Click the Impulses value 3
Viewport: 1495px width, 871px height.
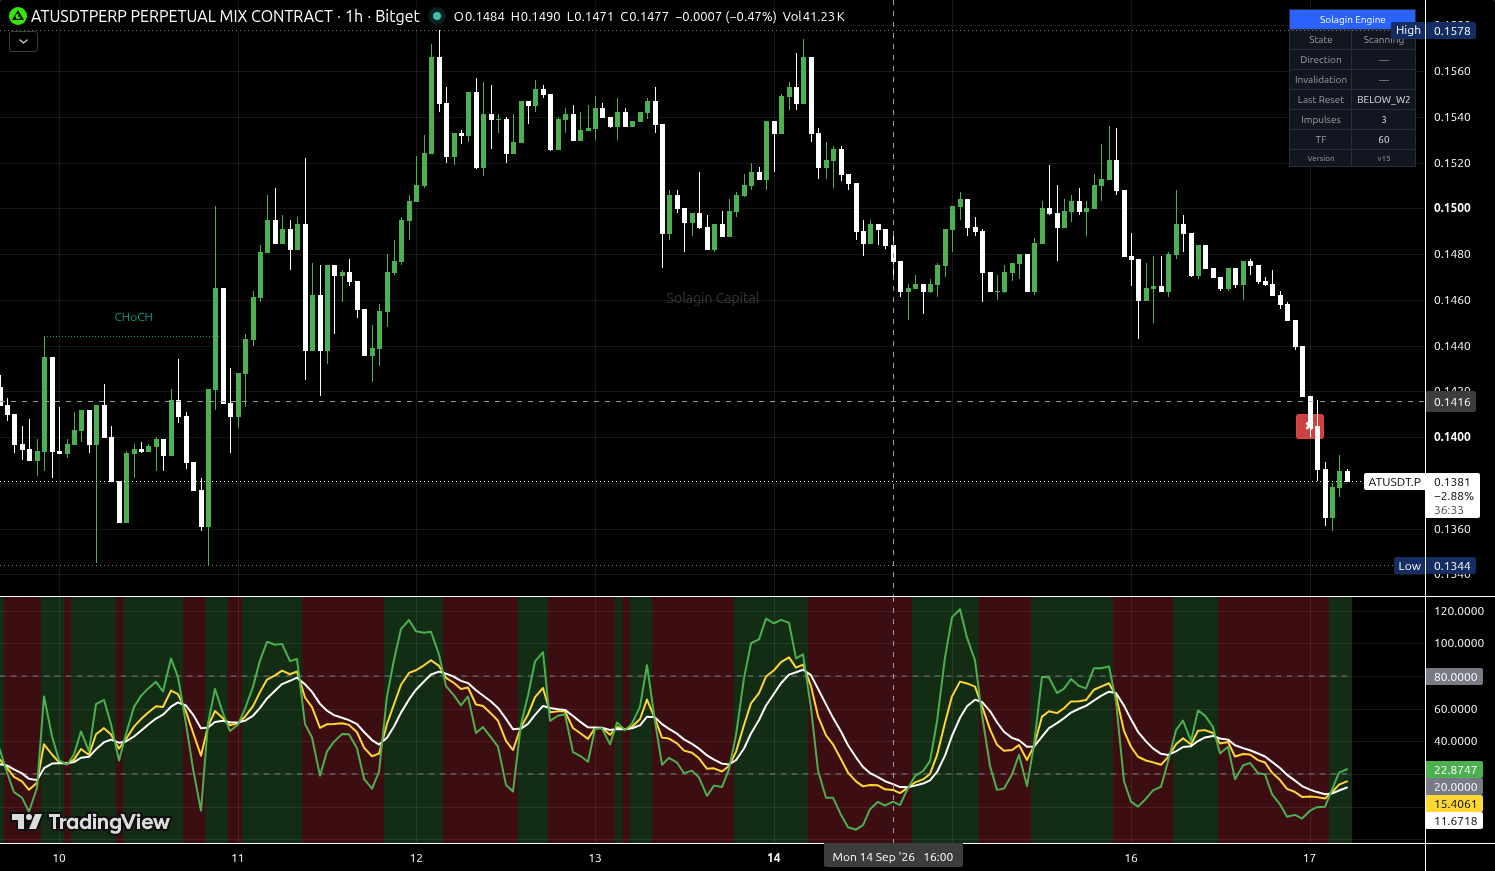coord(1383,120)
